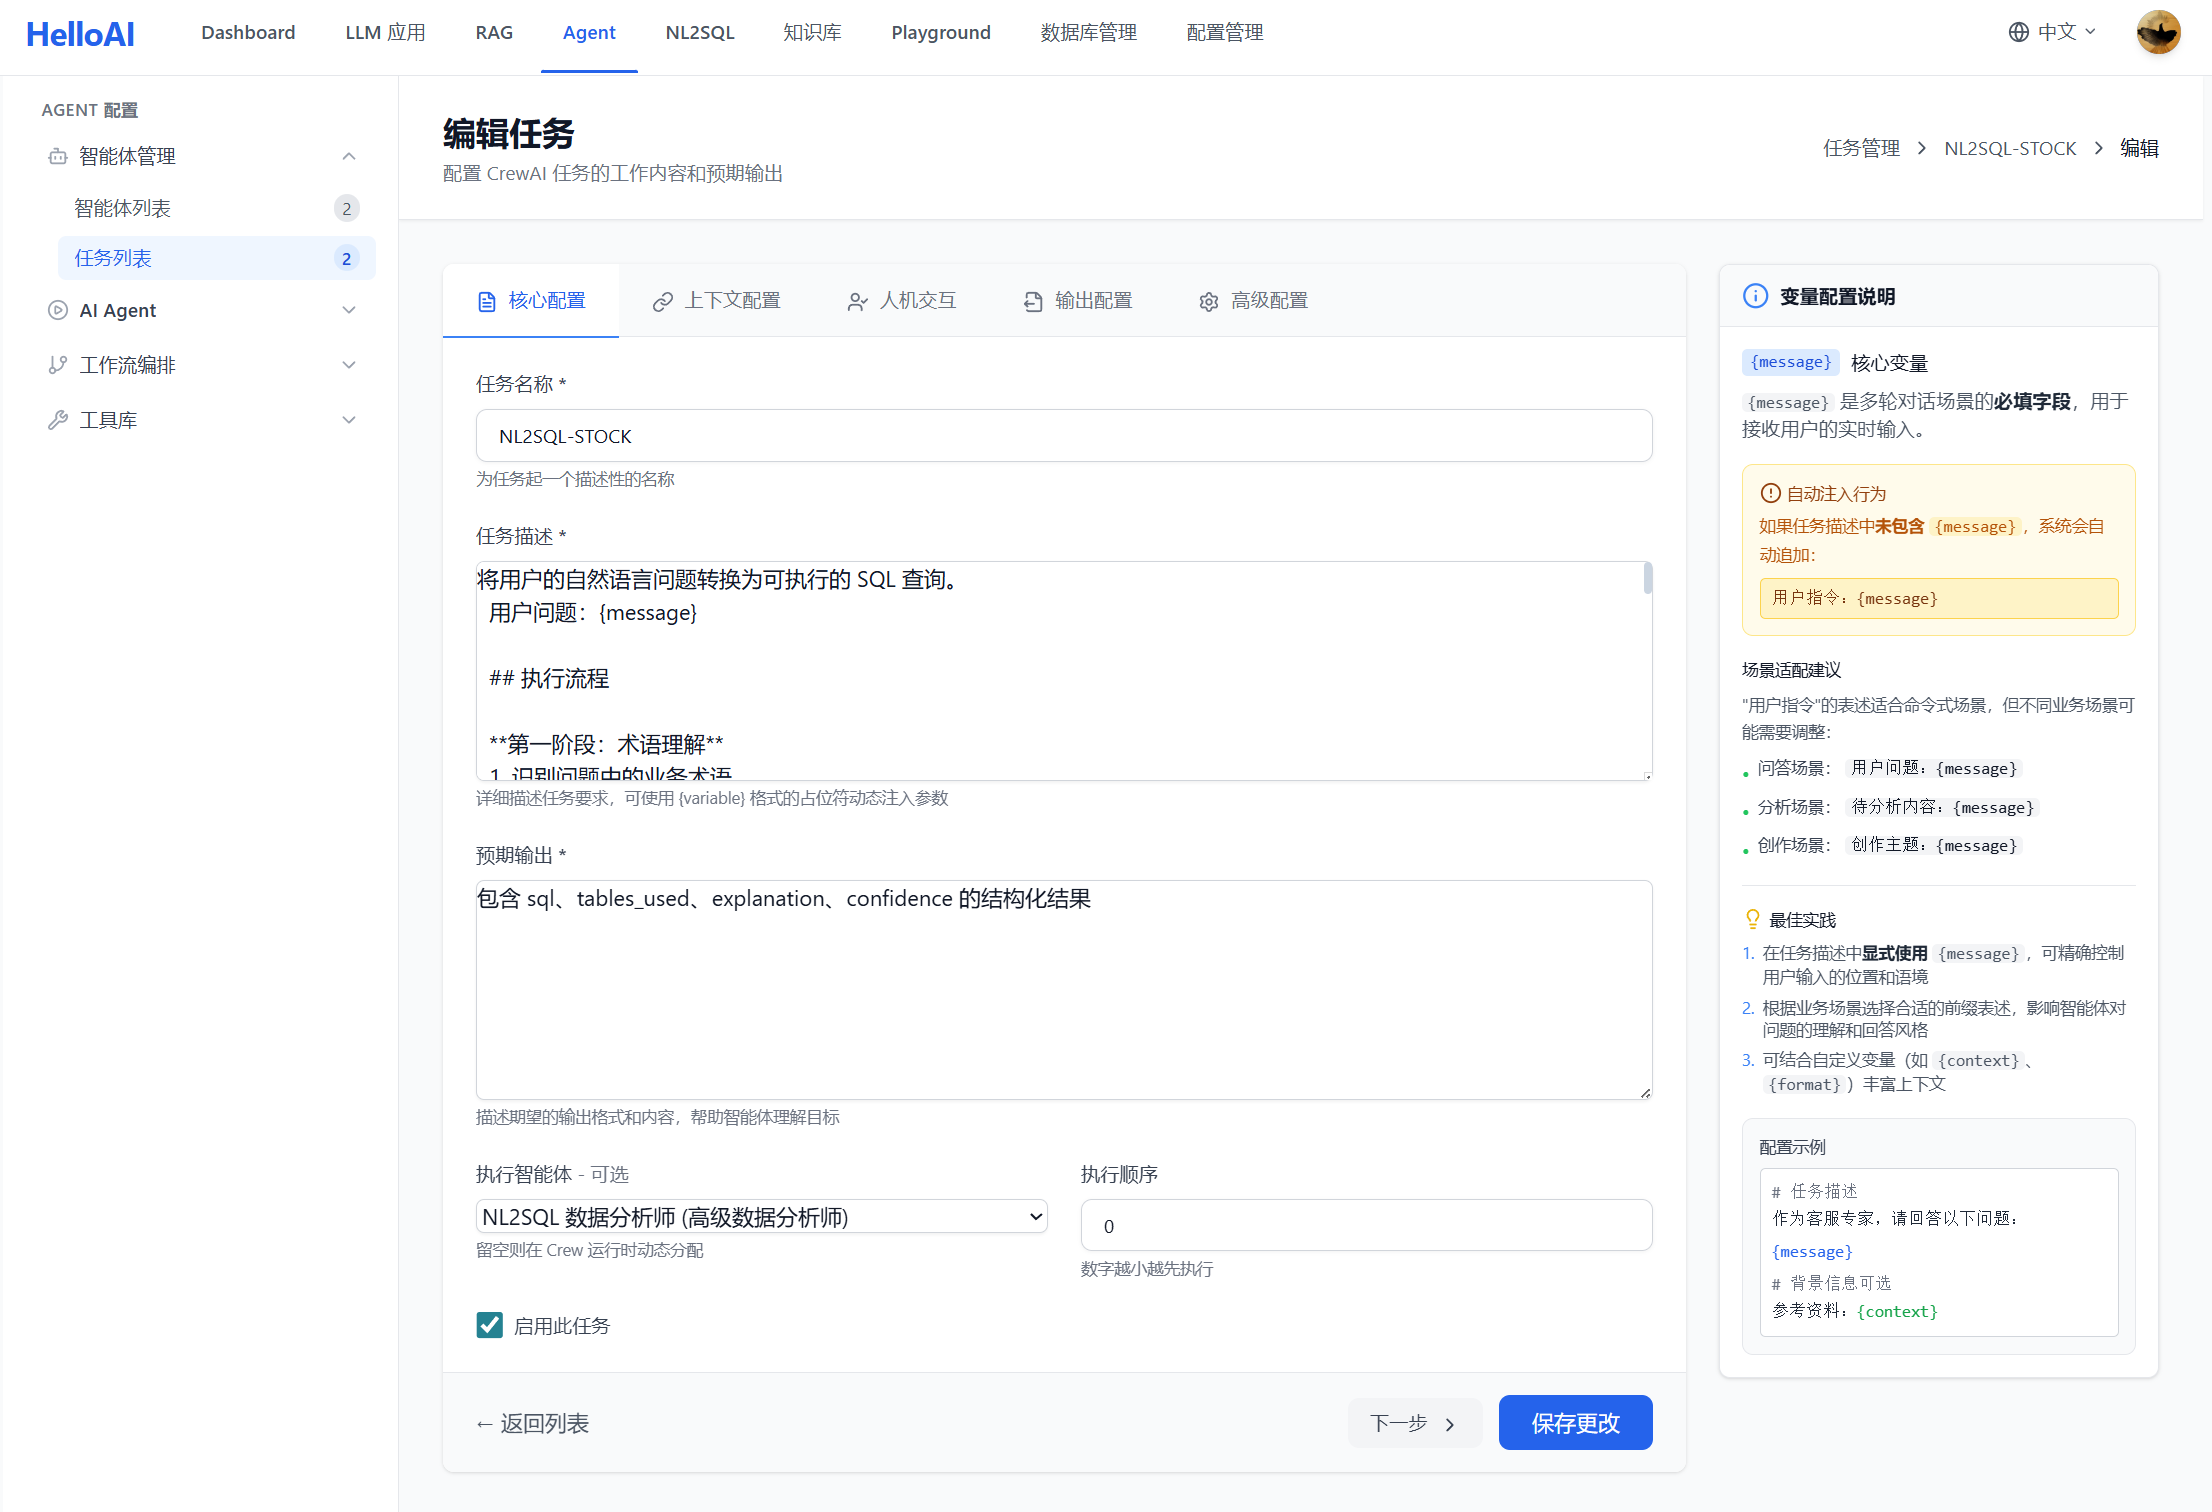The height and width of the screenshot is (1512, 2212).
Task: Click the 保存更改 button
Action: pos(1575,1422)
